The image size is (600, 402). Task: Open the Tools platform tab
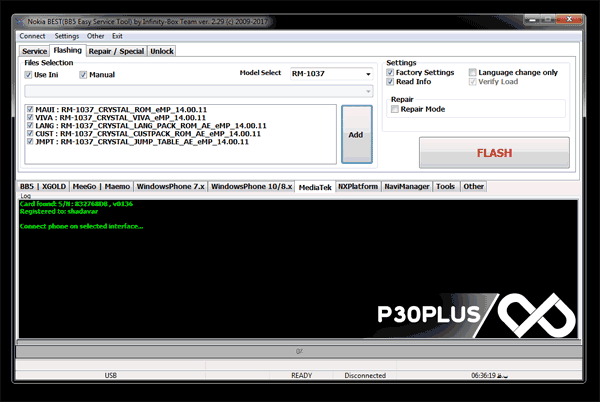point(445,187)
